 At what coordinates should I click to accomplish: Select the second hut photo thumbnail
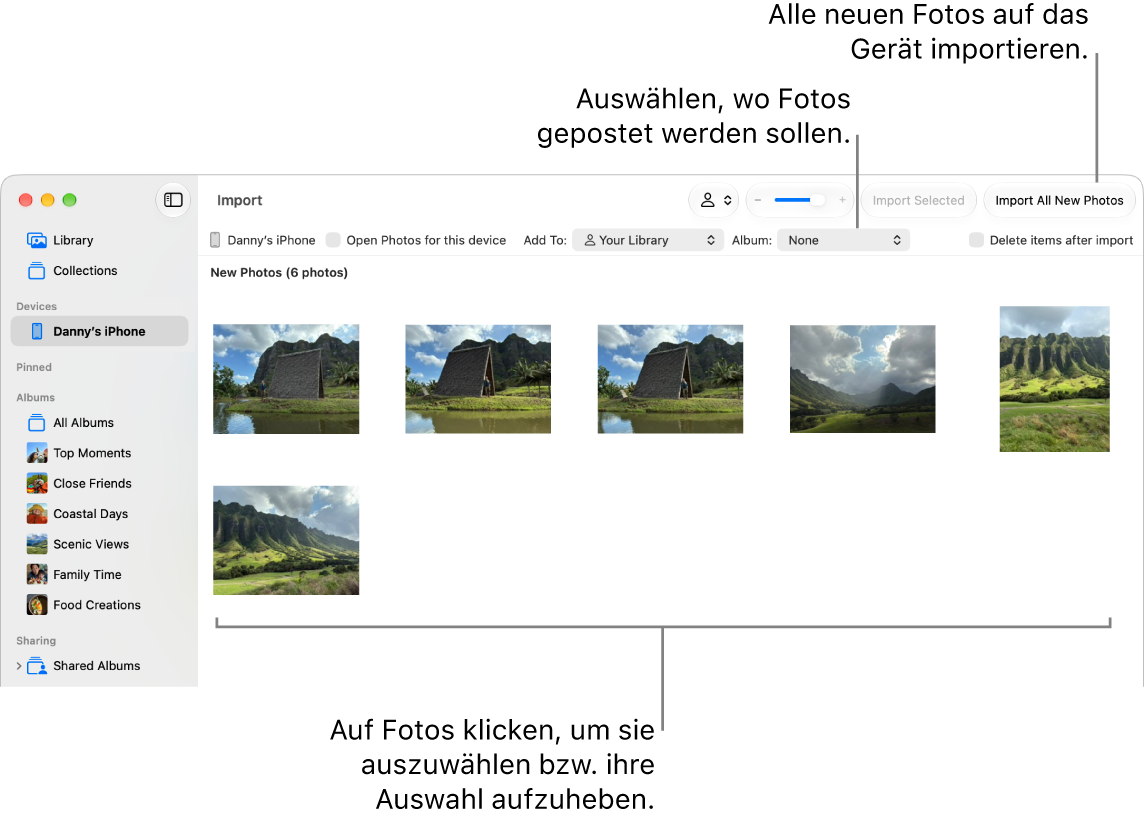click(x=478, y=379)
